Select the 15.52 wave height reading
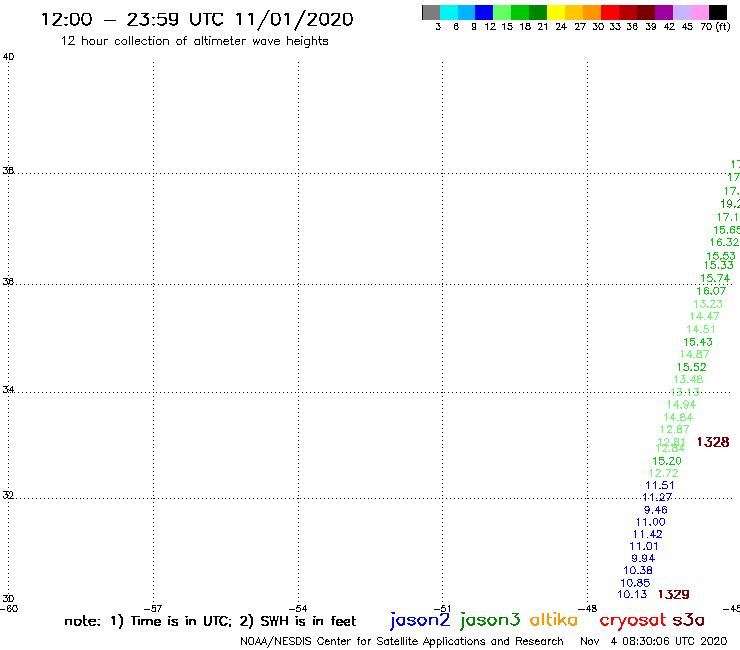Screen dimensions: 740x650 click(691, 367)
